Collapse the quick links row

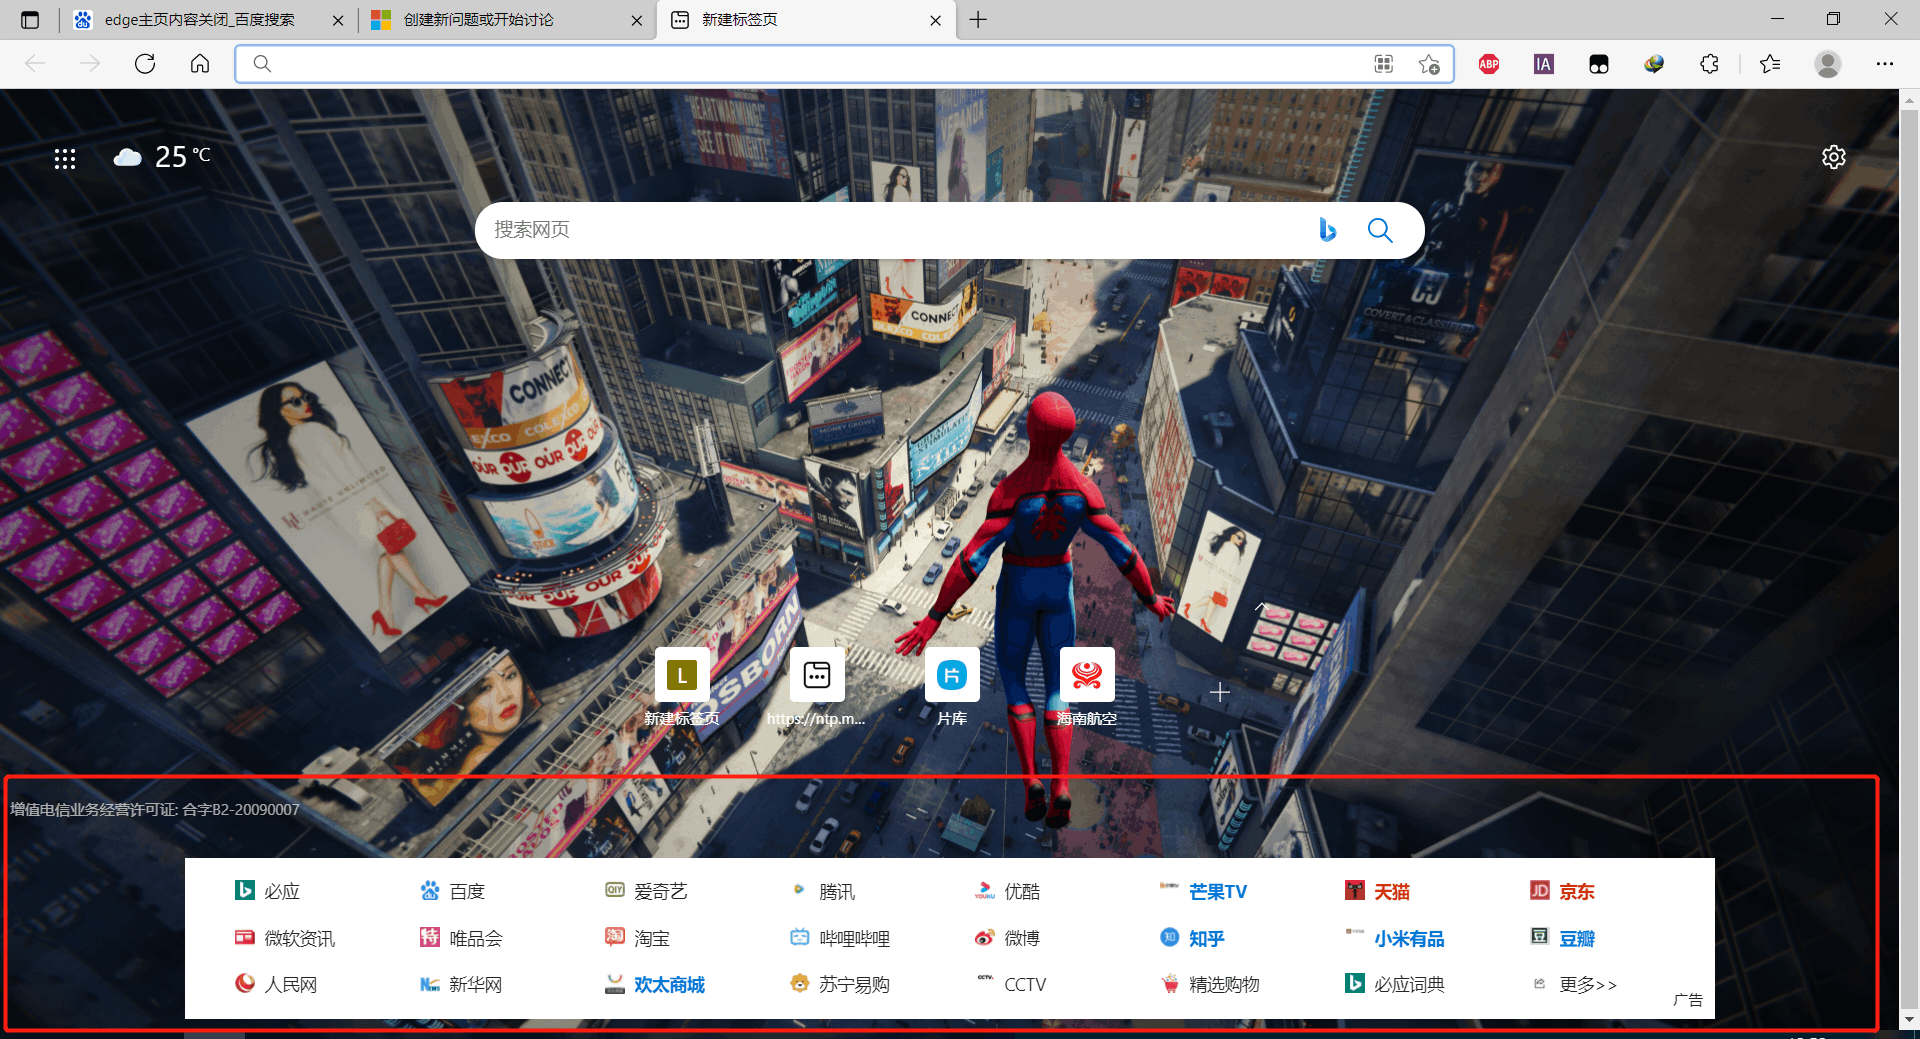[1262, 607]
